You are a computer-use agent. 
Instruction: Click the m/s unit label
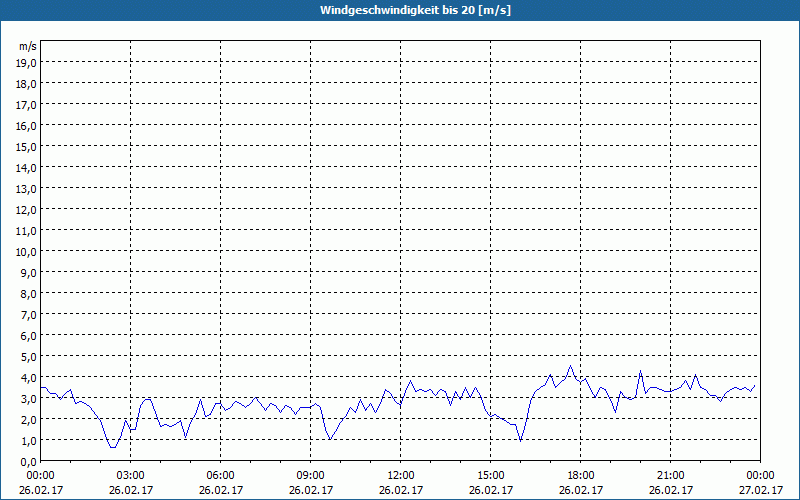click(28, 46)
